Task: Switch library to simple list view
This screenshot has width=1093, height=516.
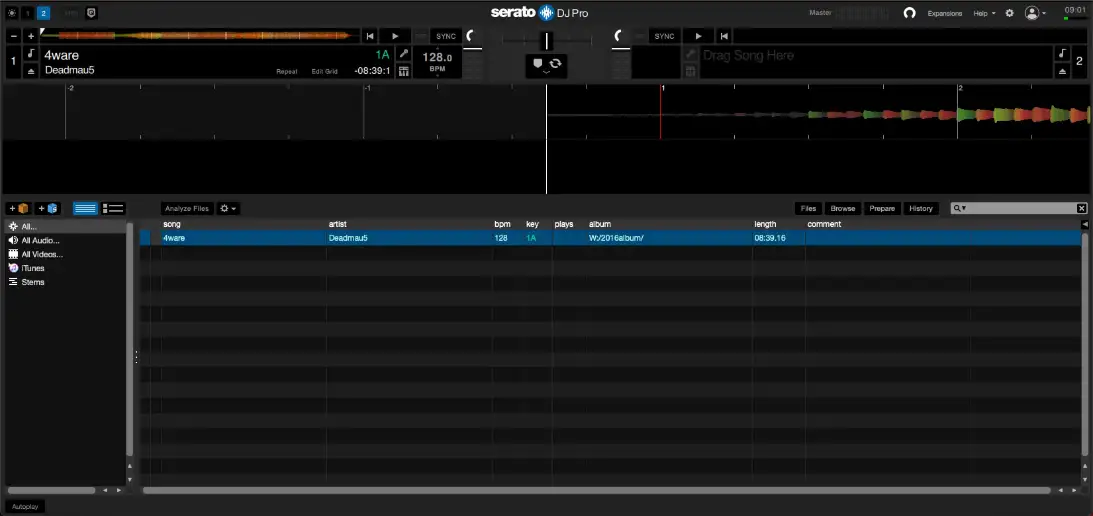Action: coord(86,208)
